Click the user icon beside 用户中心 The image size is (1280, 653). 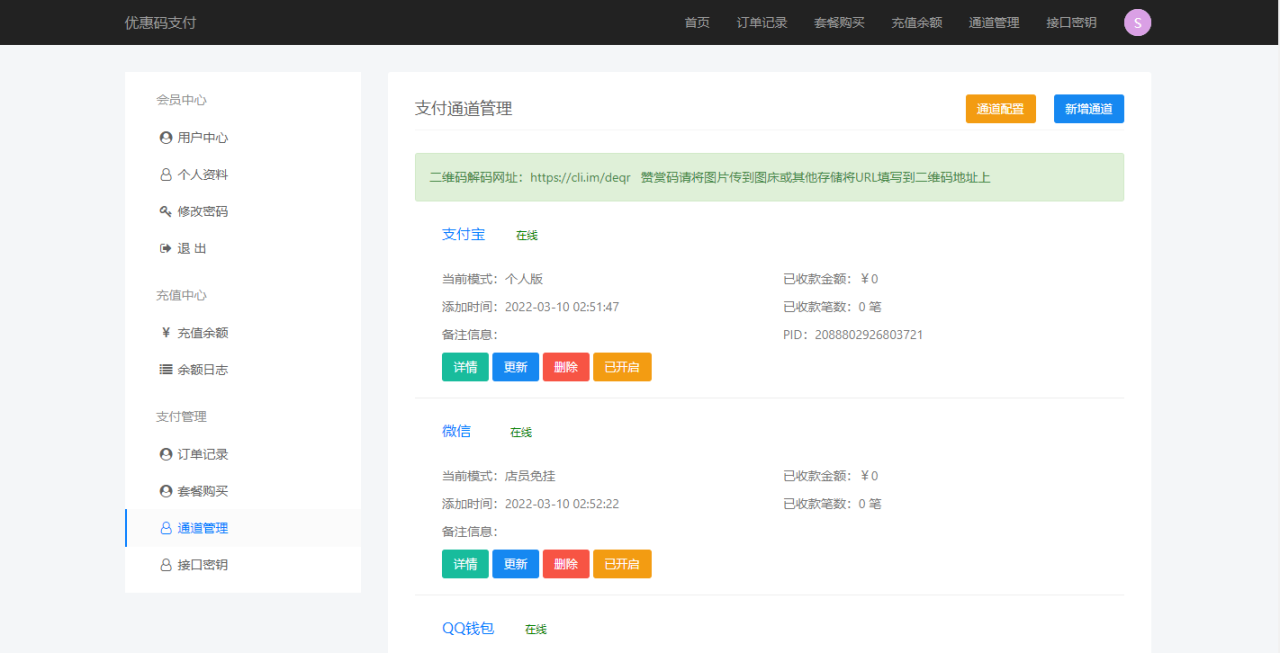tap(166, 138)
